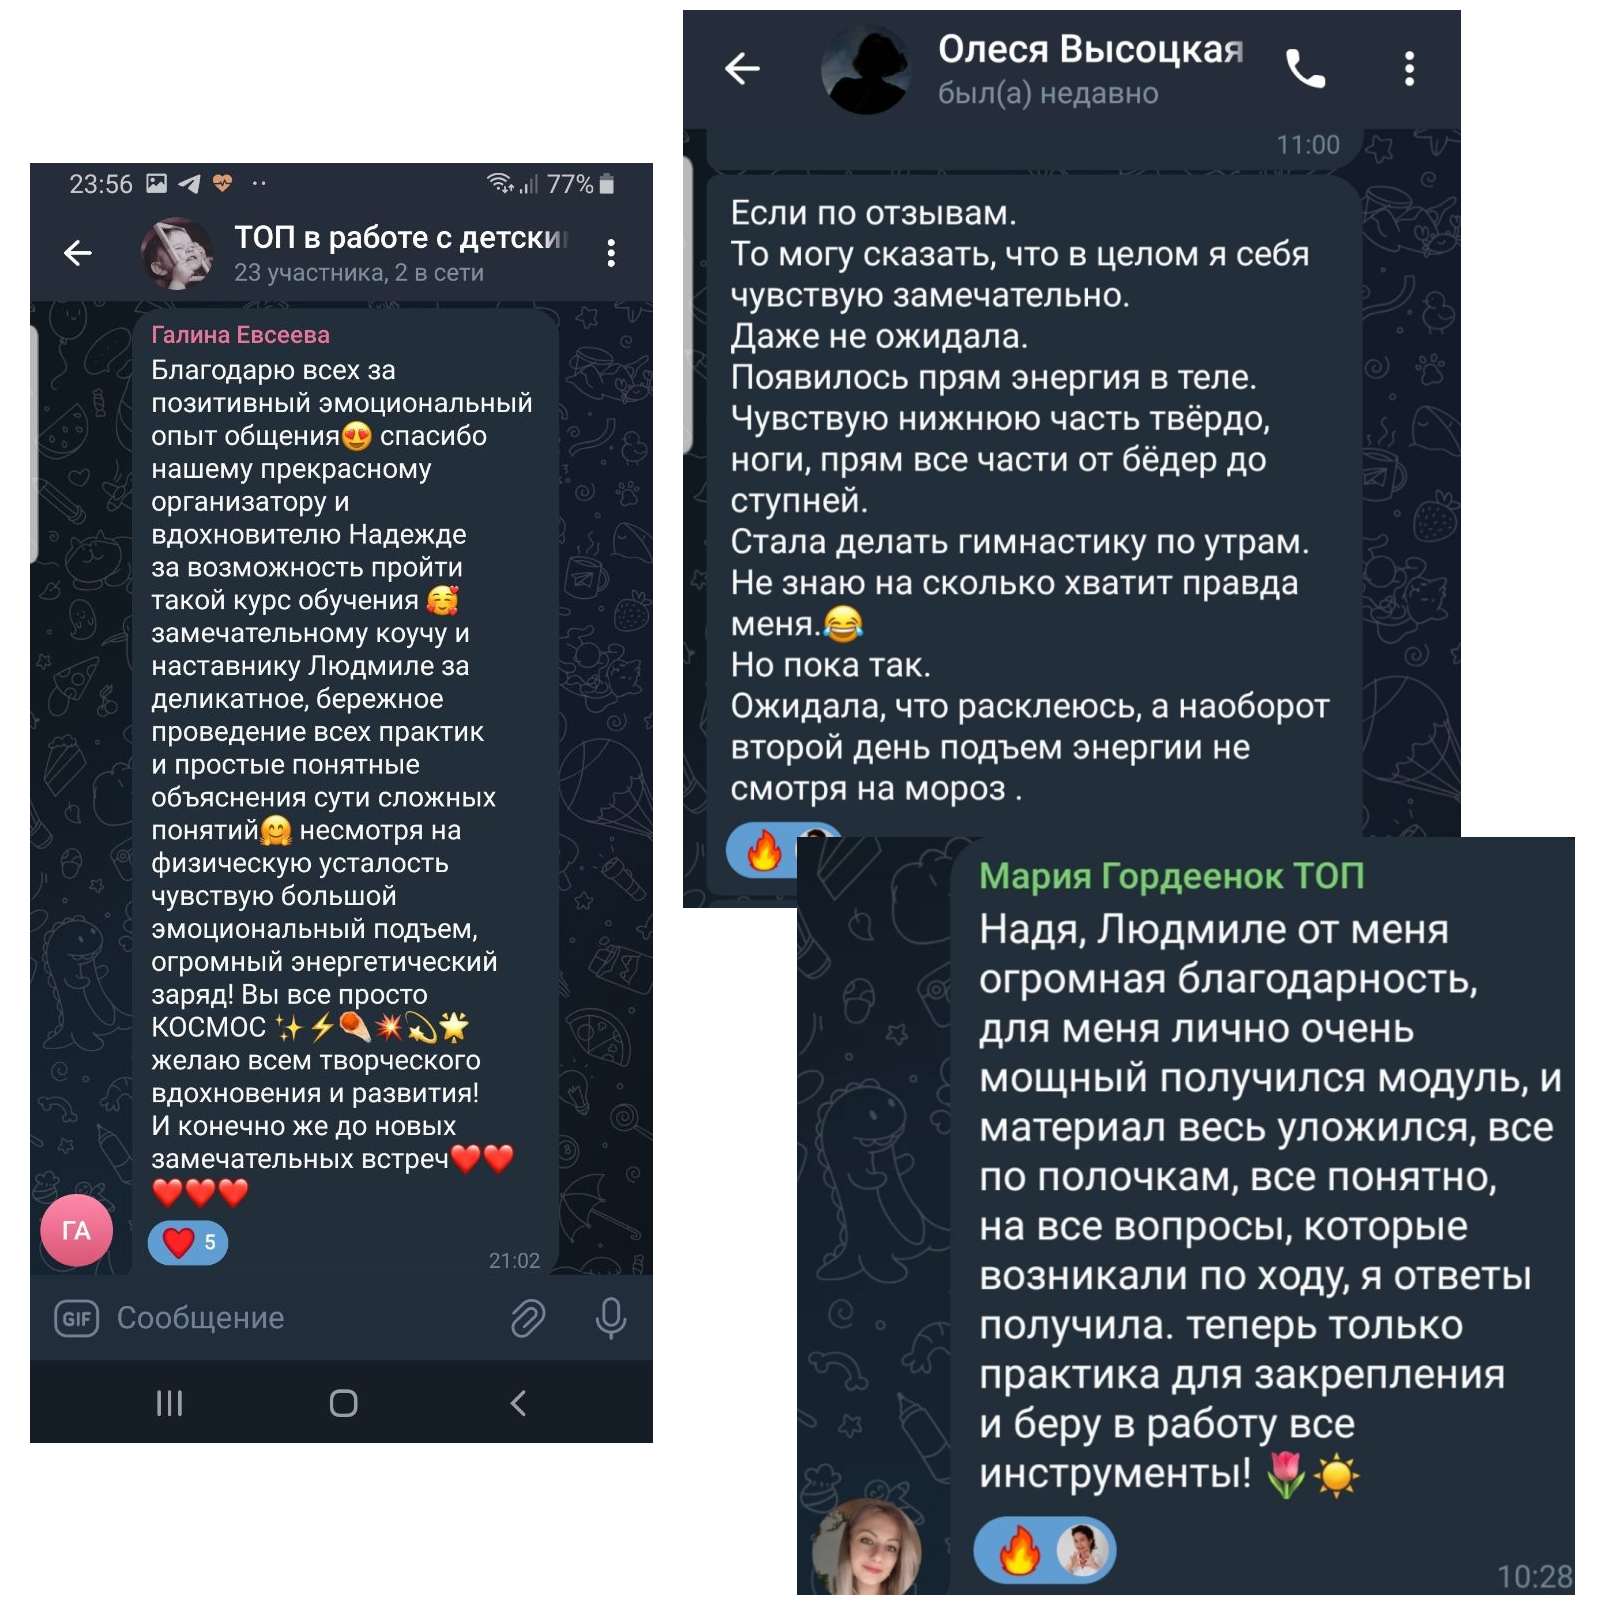The image size is (1605, 1605).
Task: Click into the Сообщение input field
Action: [x=300, y=1318]
